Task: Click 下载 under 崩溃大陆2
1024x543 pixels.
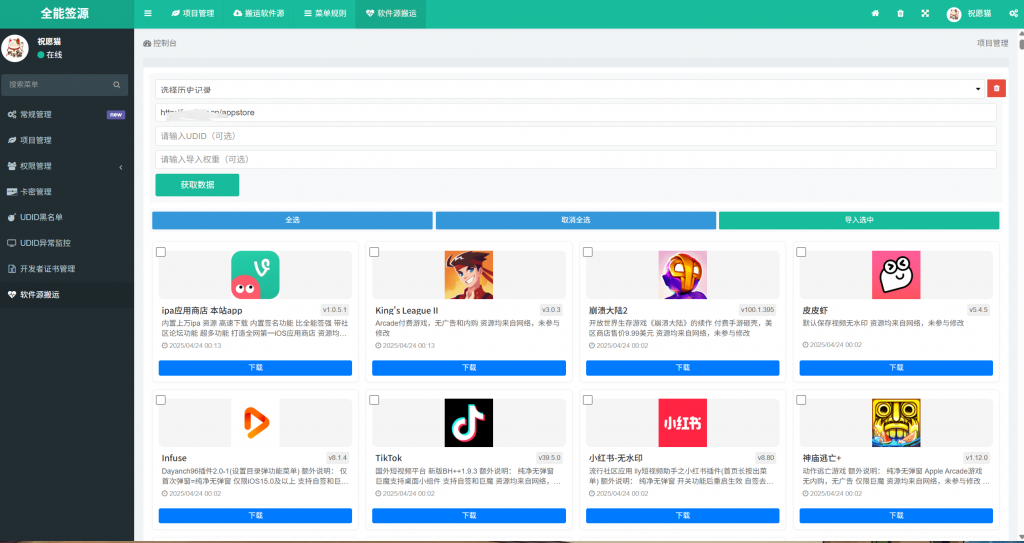Action: (x=682, y=368)
